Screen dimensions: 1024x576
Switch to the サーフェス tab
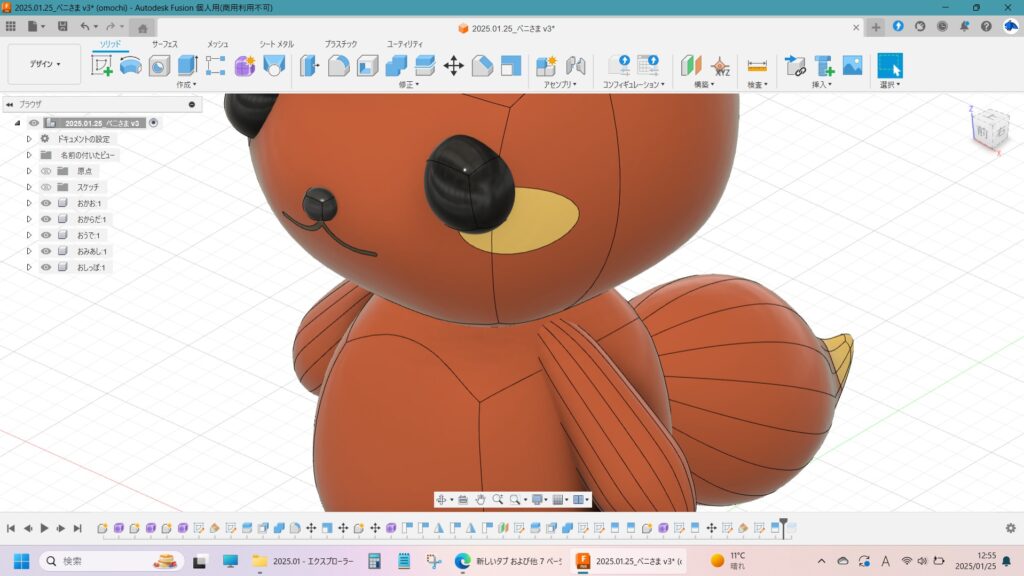pyautogui.click(x=165, y=44)
